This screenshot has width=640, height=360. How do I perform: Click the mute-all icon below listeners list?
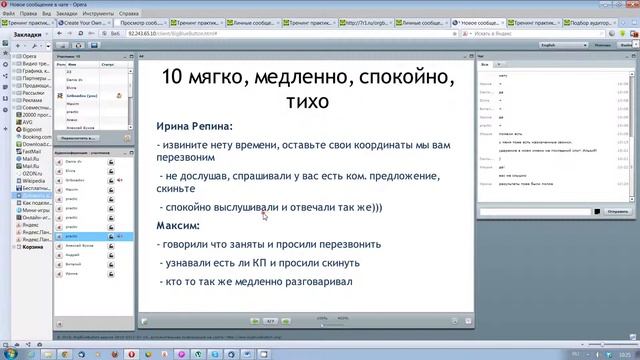click(x=60, y=324)
